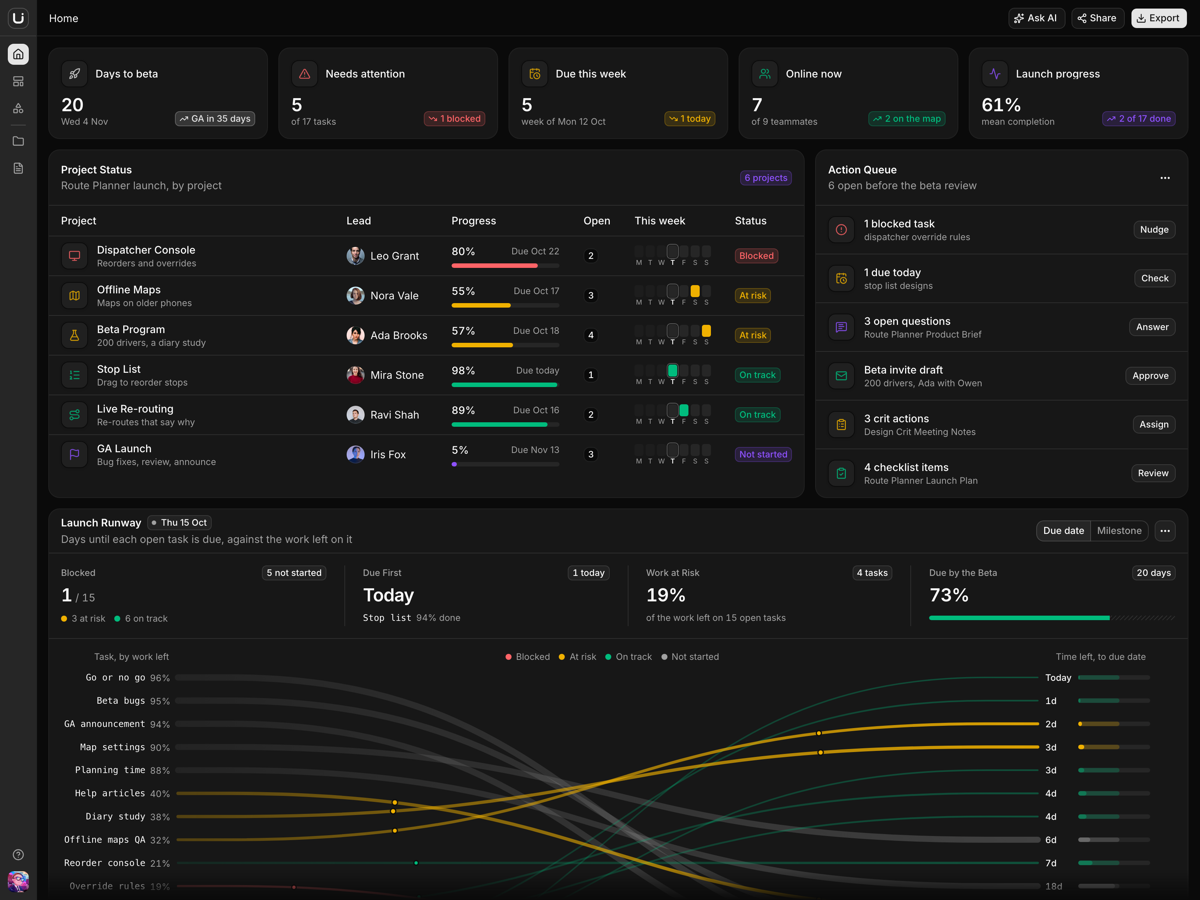Click the list icon for Stop List
This screenshot has height=900, width=1200.
[74, 375]
